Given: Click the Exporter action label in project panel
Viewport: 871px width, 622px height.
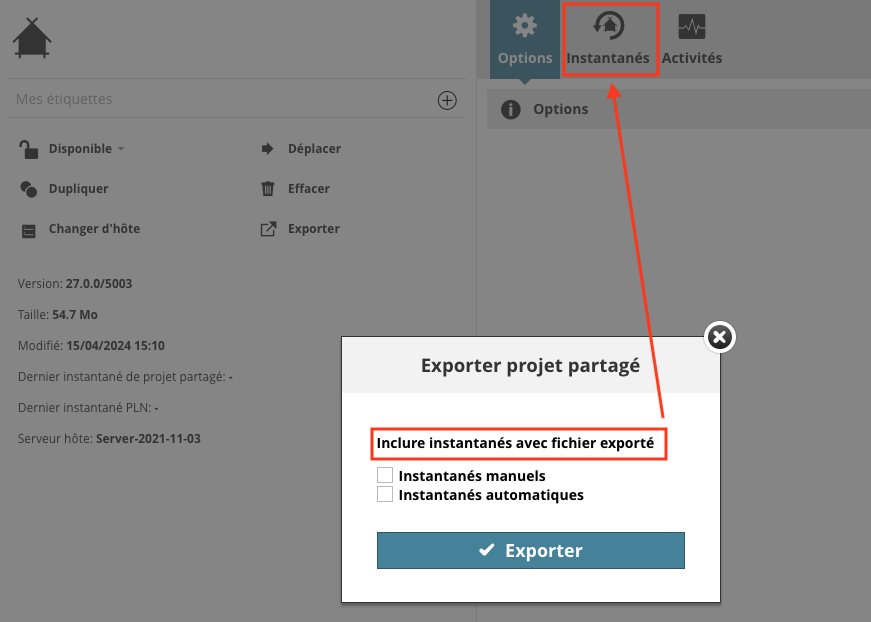Looking at the screenshot, I should [x=314, y=229].
